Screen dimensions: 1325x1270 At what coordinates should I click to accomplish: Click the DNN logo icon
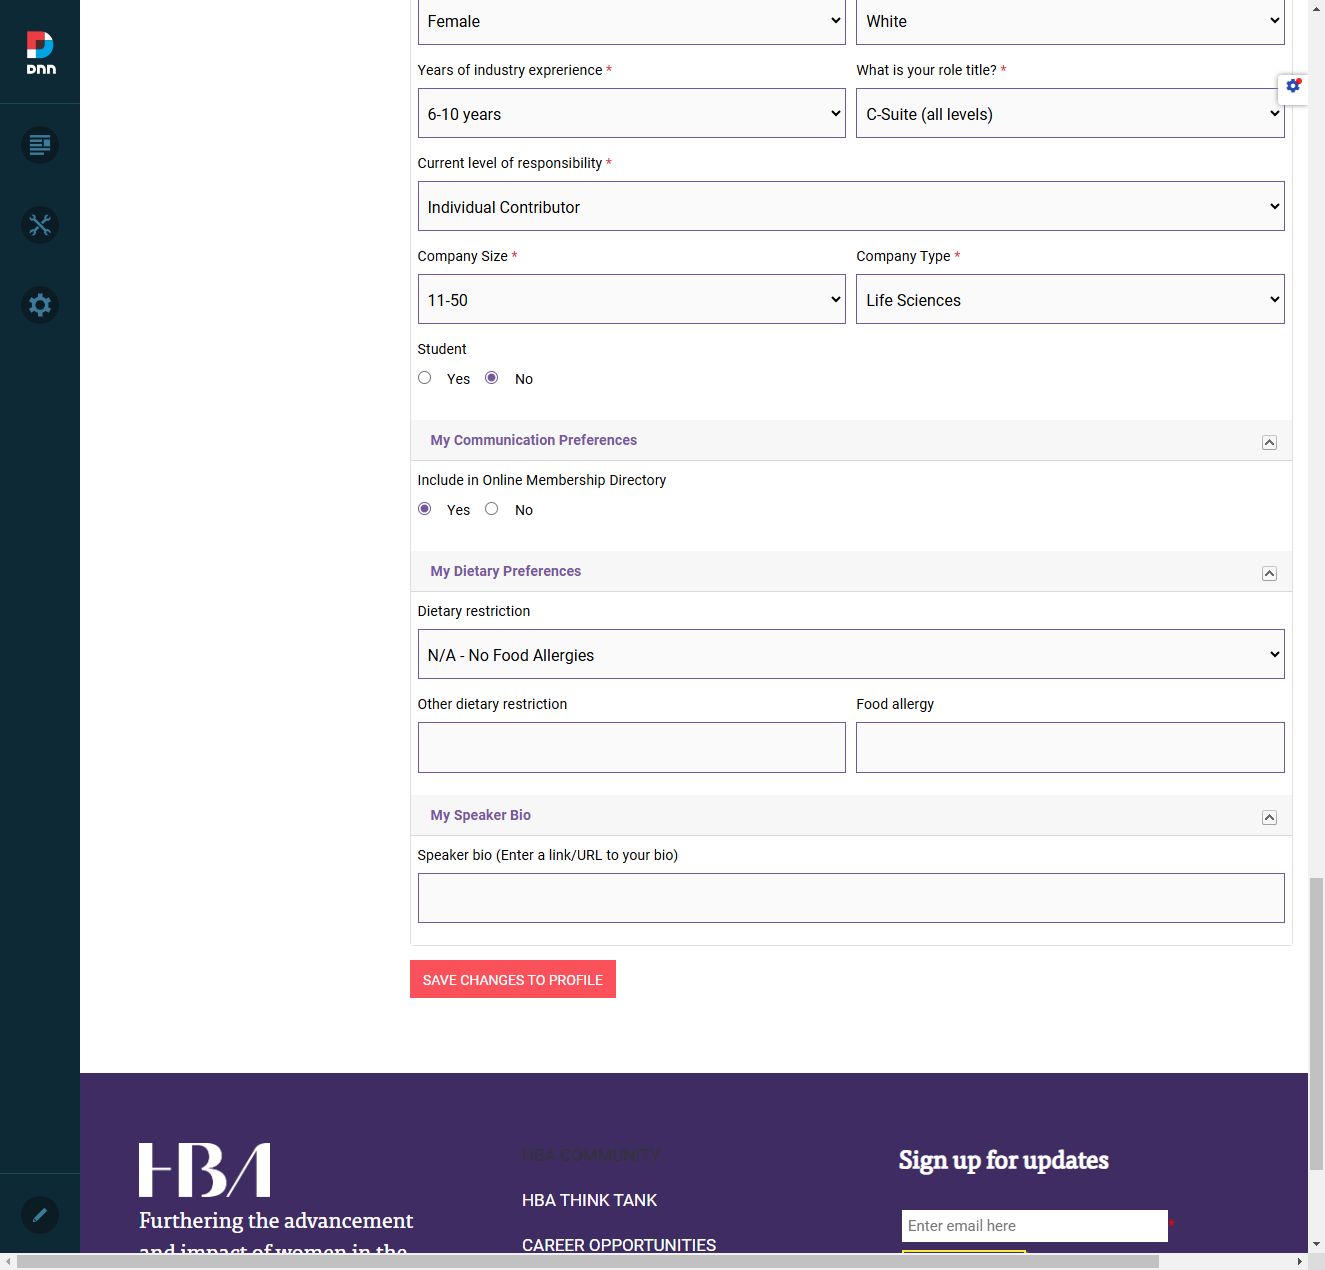point(40,53)
